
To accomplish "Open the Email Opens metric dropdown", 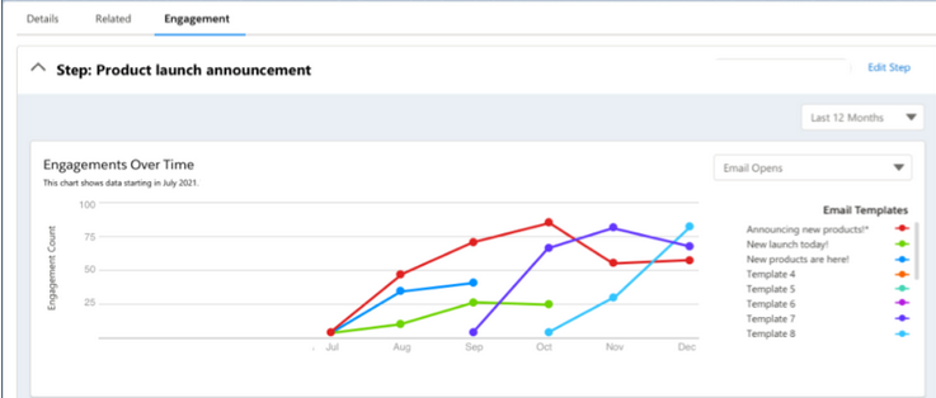I will 812,168.
